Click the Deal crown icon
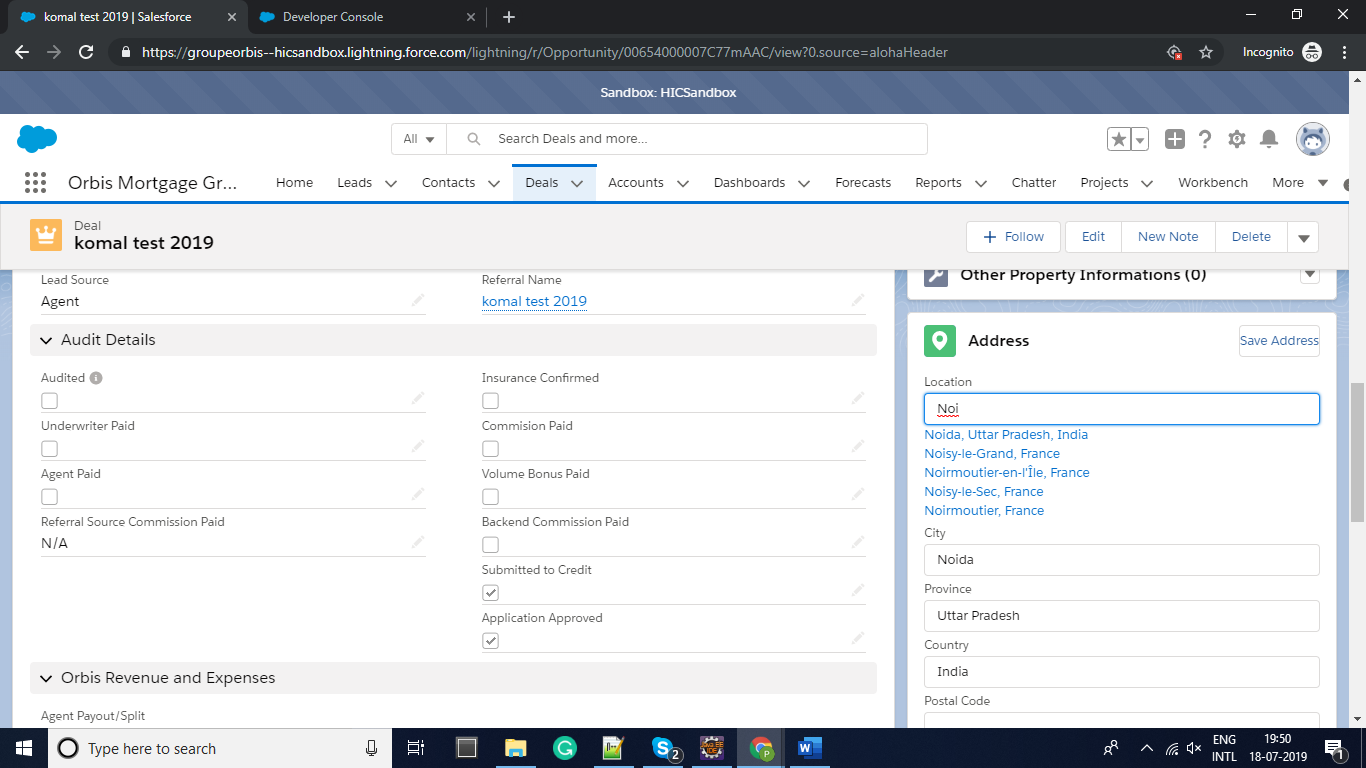1366x768 pixels. (x=46, y=235)
